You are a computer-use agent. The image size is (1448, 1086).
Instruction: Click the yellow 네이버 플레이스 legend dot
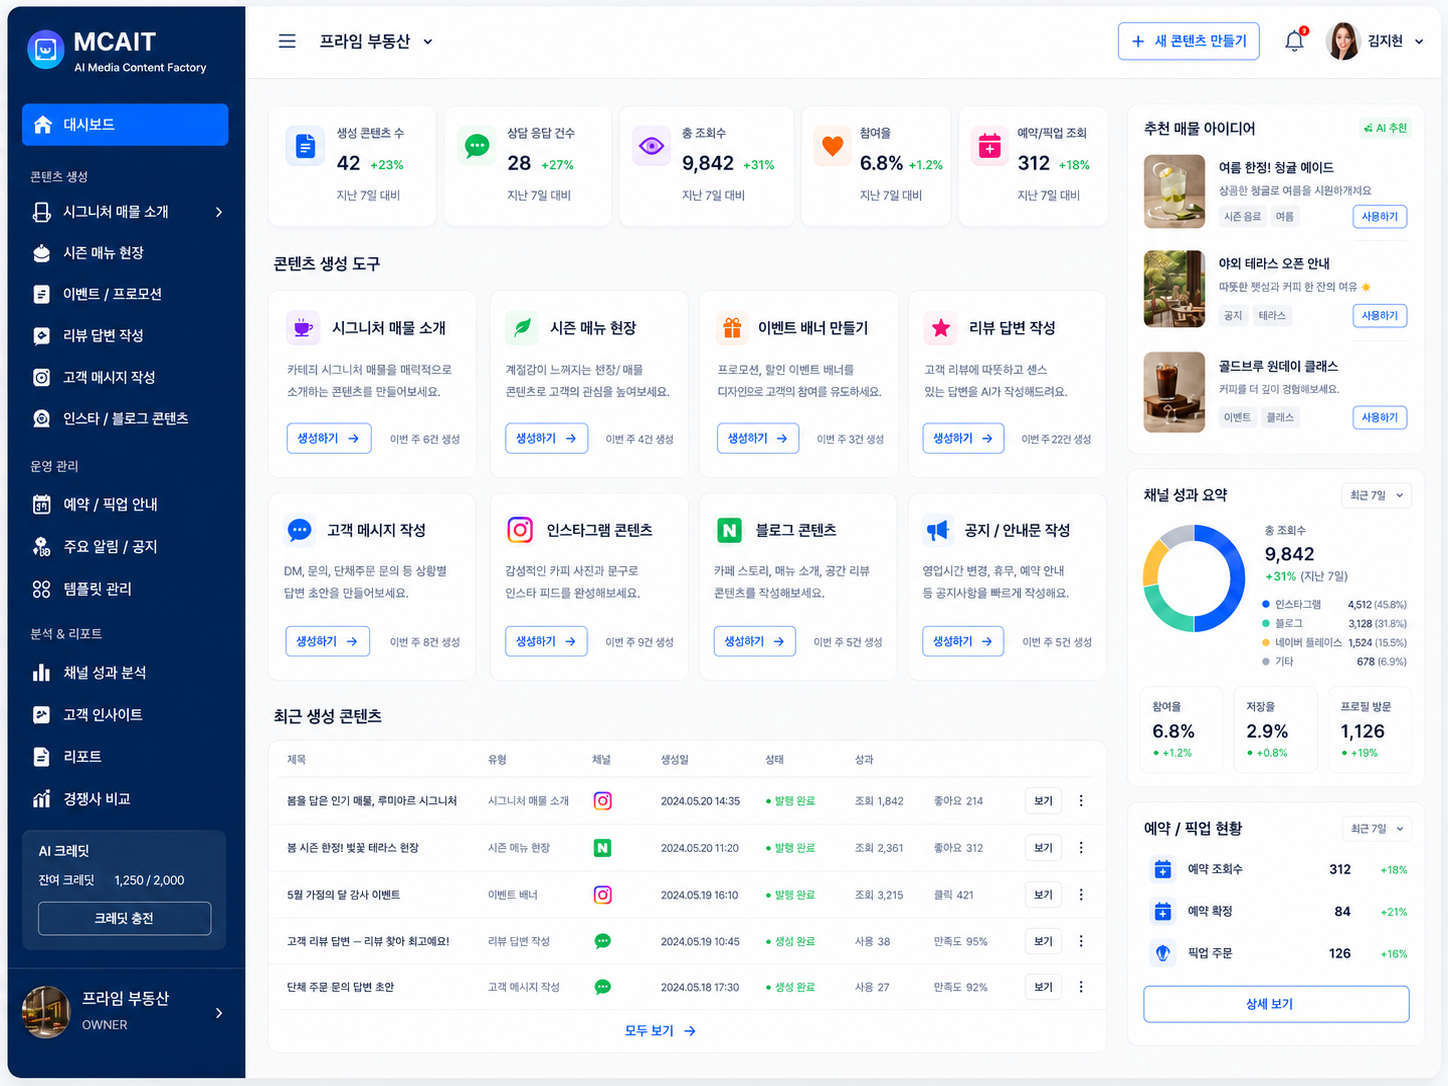1266,643
